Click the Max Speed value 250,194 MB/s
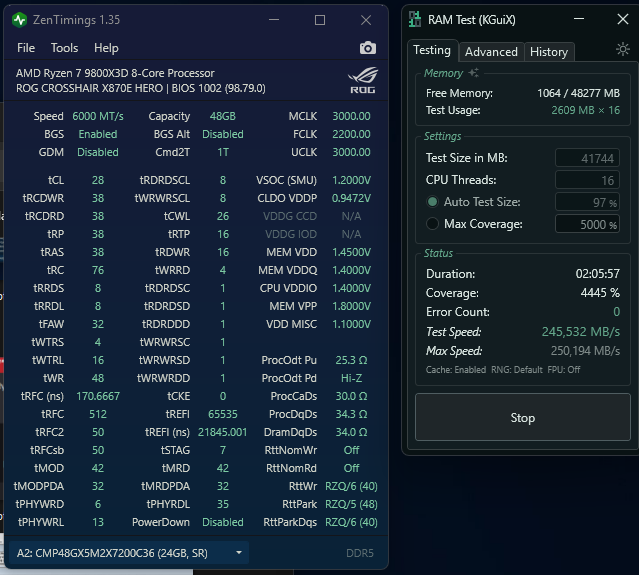This screenshot has height=575, width=639. point(585,351)
